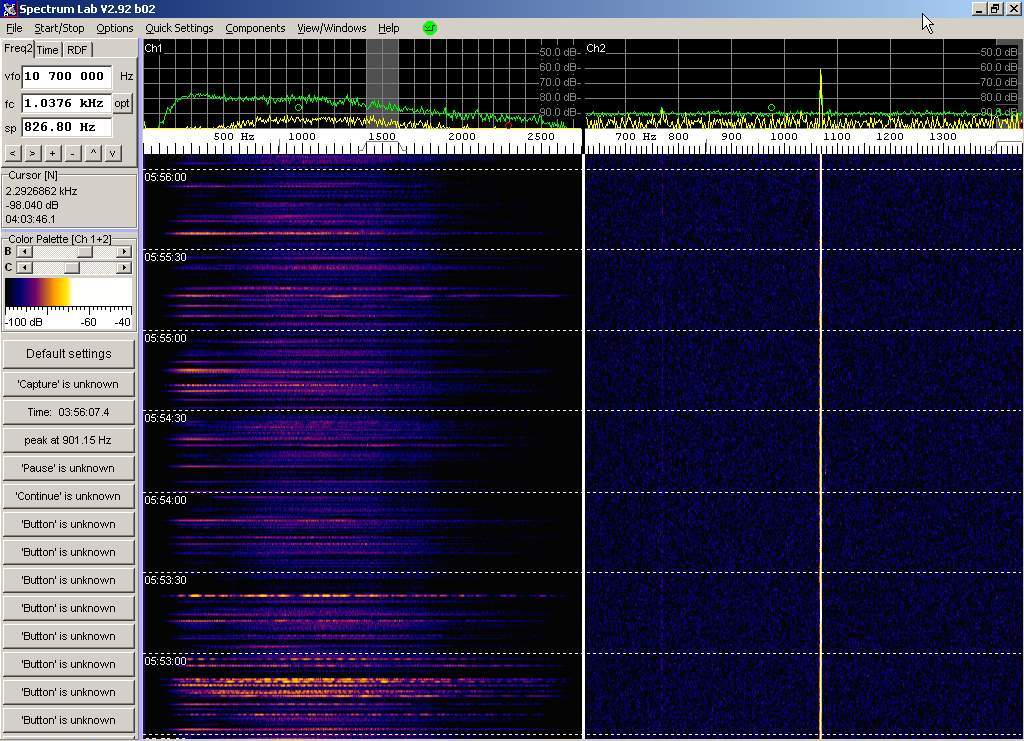This screenshot has height=741, width=1024.
Task: Click the 'opt' button beside fc field
Action: [x=122, y=103]
